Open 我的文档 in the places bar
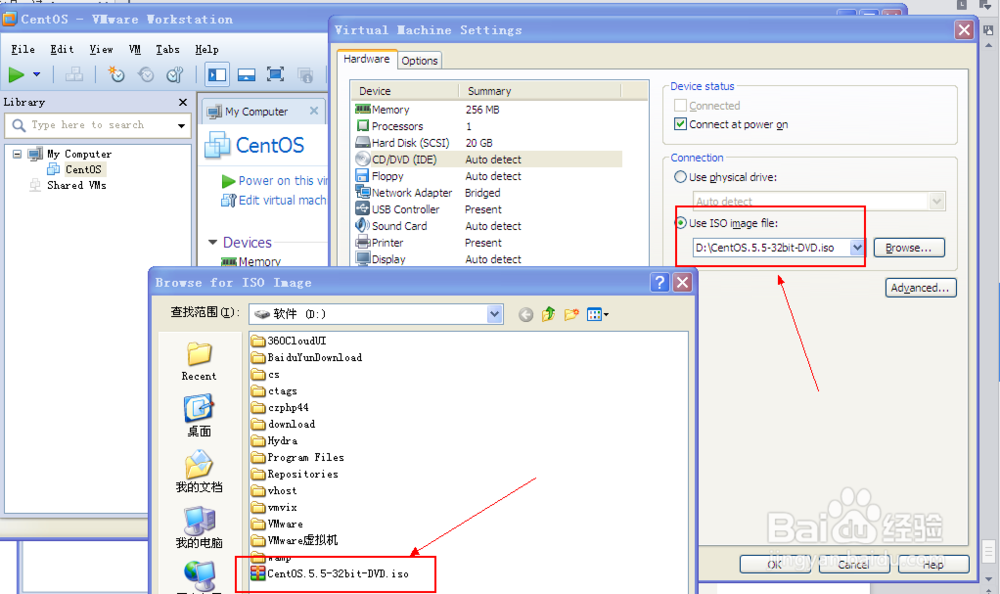This screenshot has height=594, width=1000. [199, 471]
